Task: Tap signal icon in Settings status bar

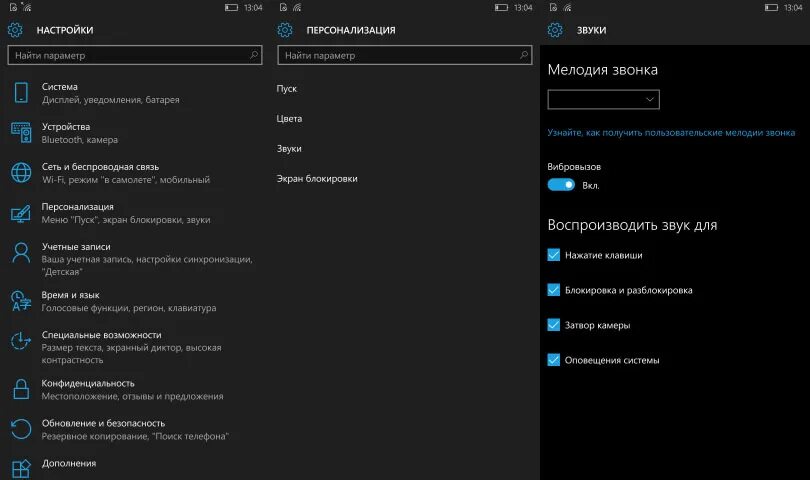Action: [27, 7]
